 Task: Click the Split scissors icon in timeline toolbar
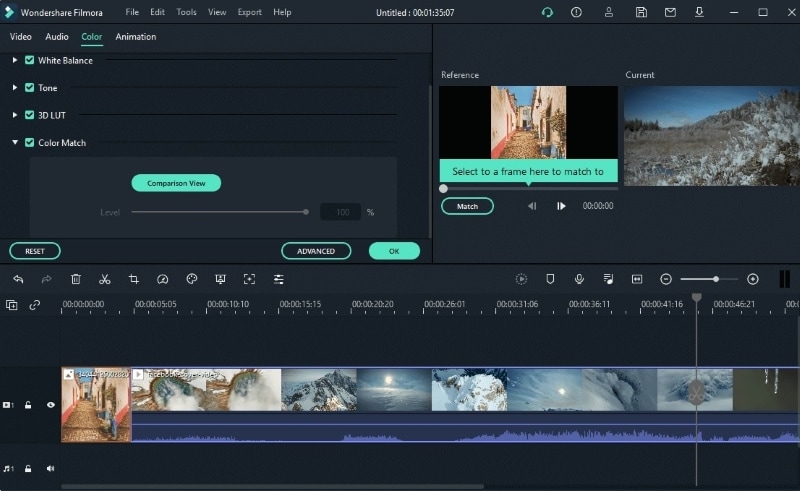pos(105,279)
